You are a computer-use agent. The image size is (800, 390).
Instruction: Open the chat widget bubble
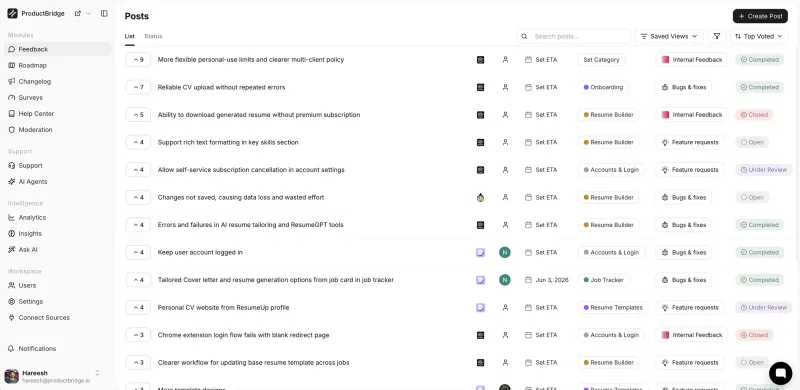pyautogui.click(x=780, y=373)
